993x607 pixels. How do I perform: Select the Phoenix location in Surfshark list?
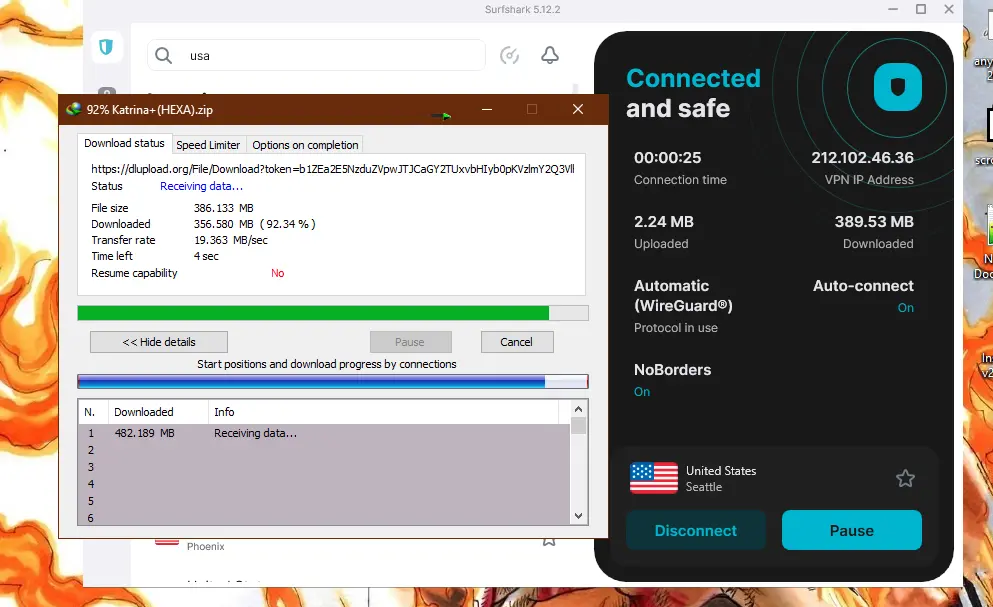[x=205, y=546]
